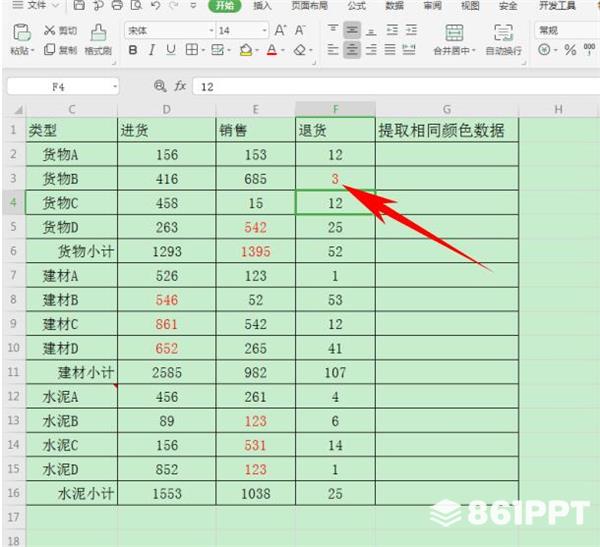The height and width of the screenshot is (547, 600).
Task: Click the formula bar showing 12
Action: coord(396,87)
